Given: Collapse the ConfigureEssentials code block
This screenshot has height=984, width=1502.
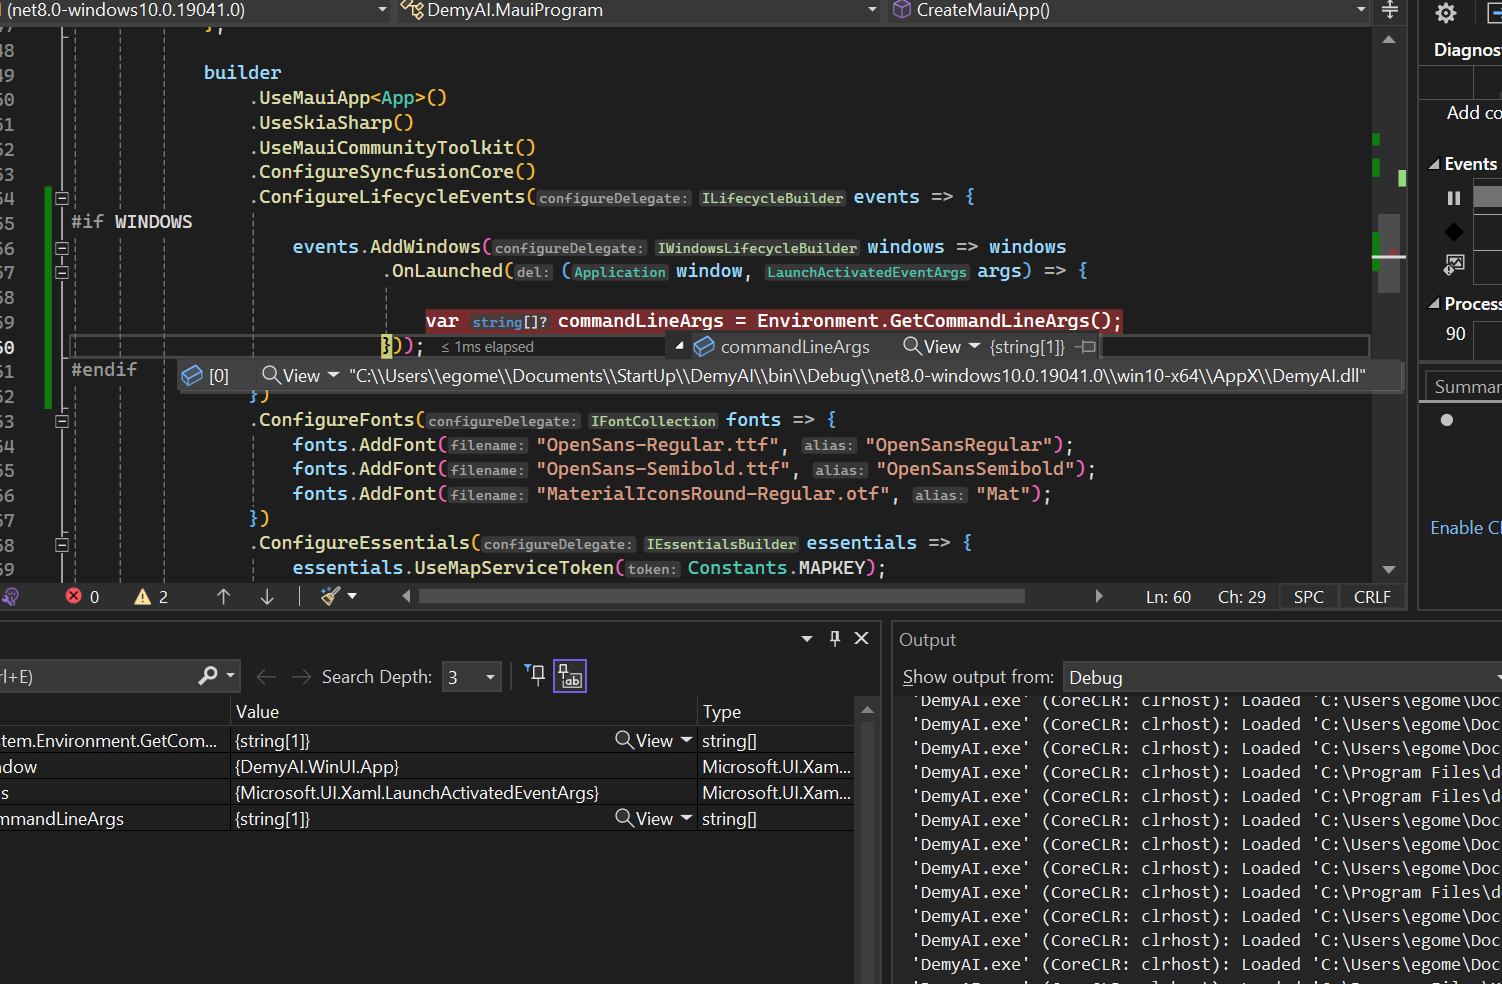Looking at the screenshot, I should [61, 545].
